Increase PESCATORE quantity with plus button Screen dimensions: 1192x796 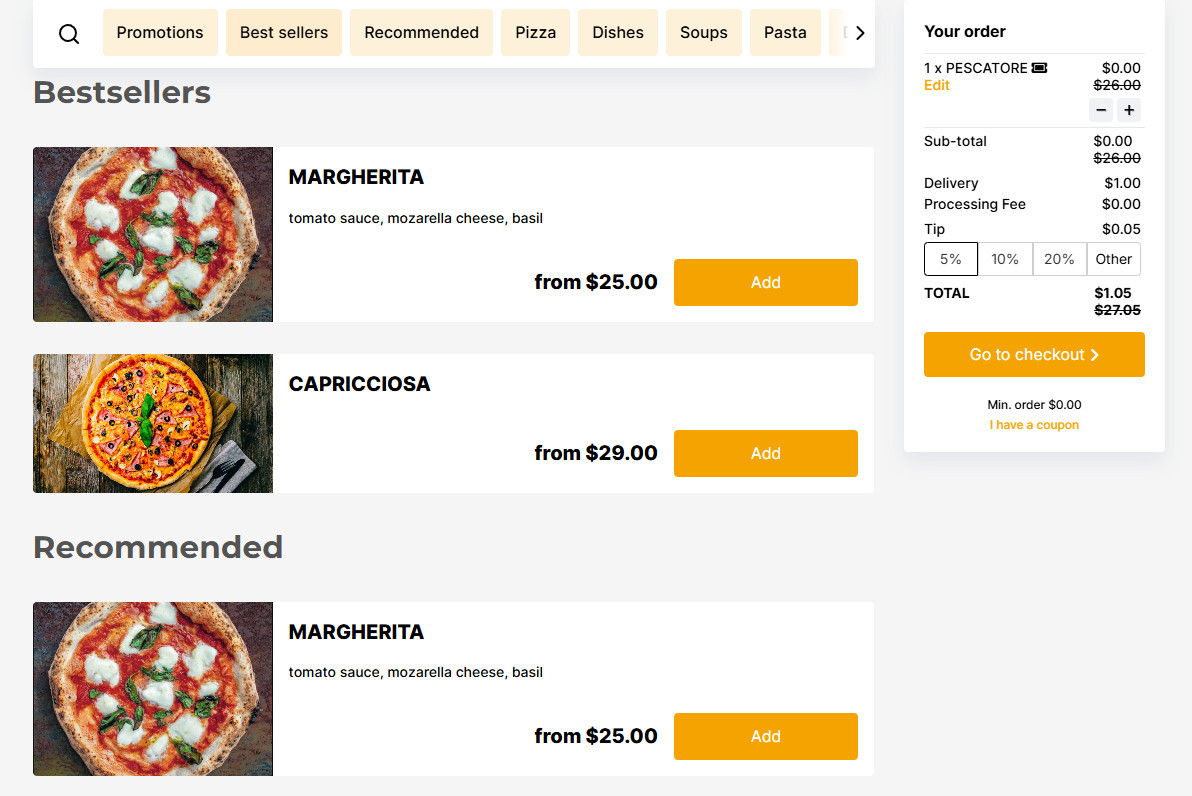click(x=1129, y=110)
